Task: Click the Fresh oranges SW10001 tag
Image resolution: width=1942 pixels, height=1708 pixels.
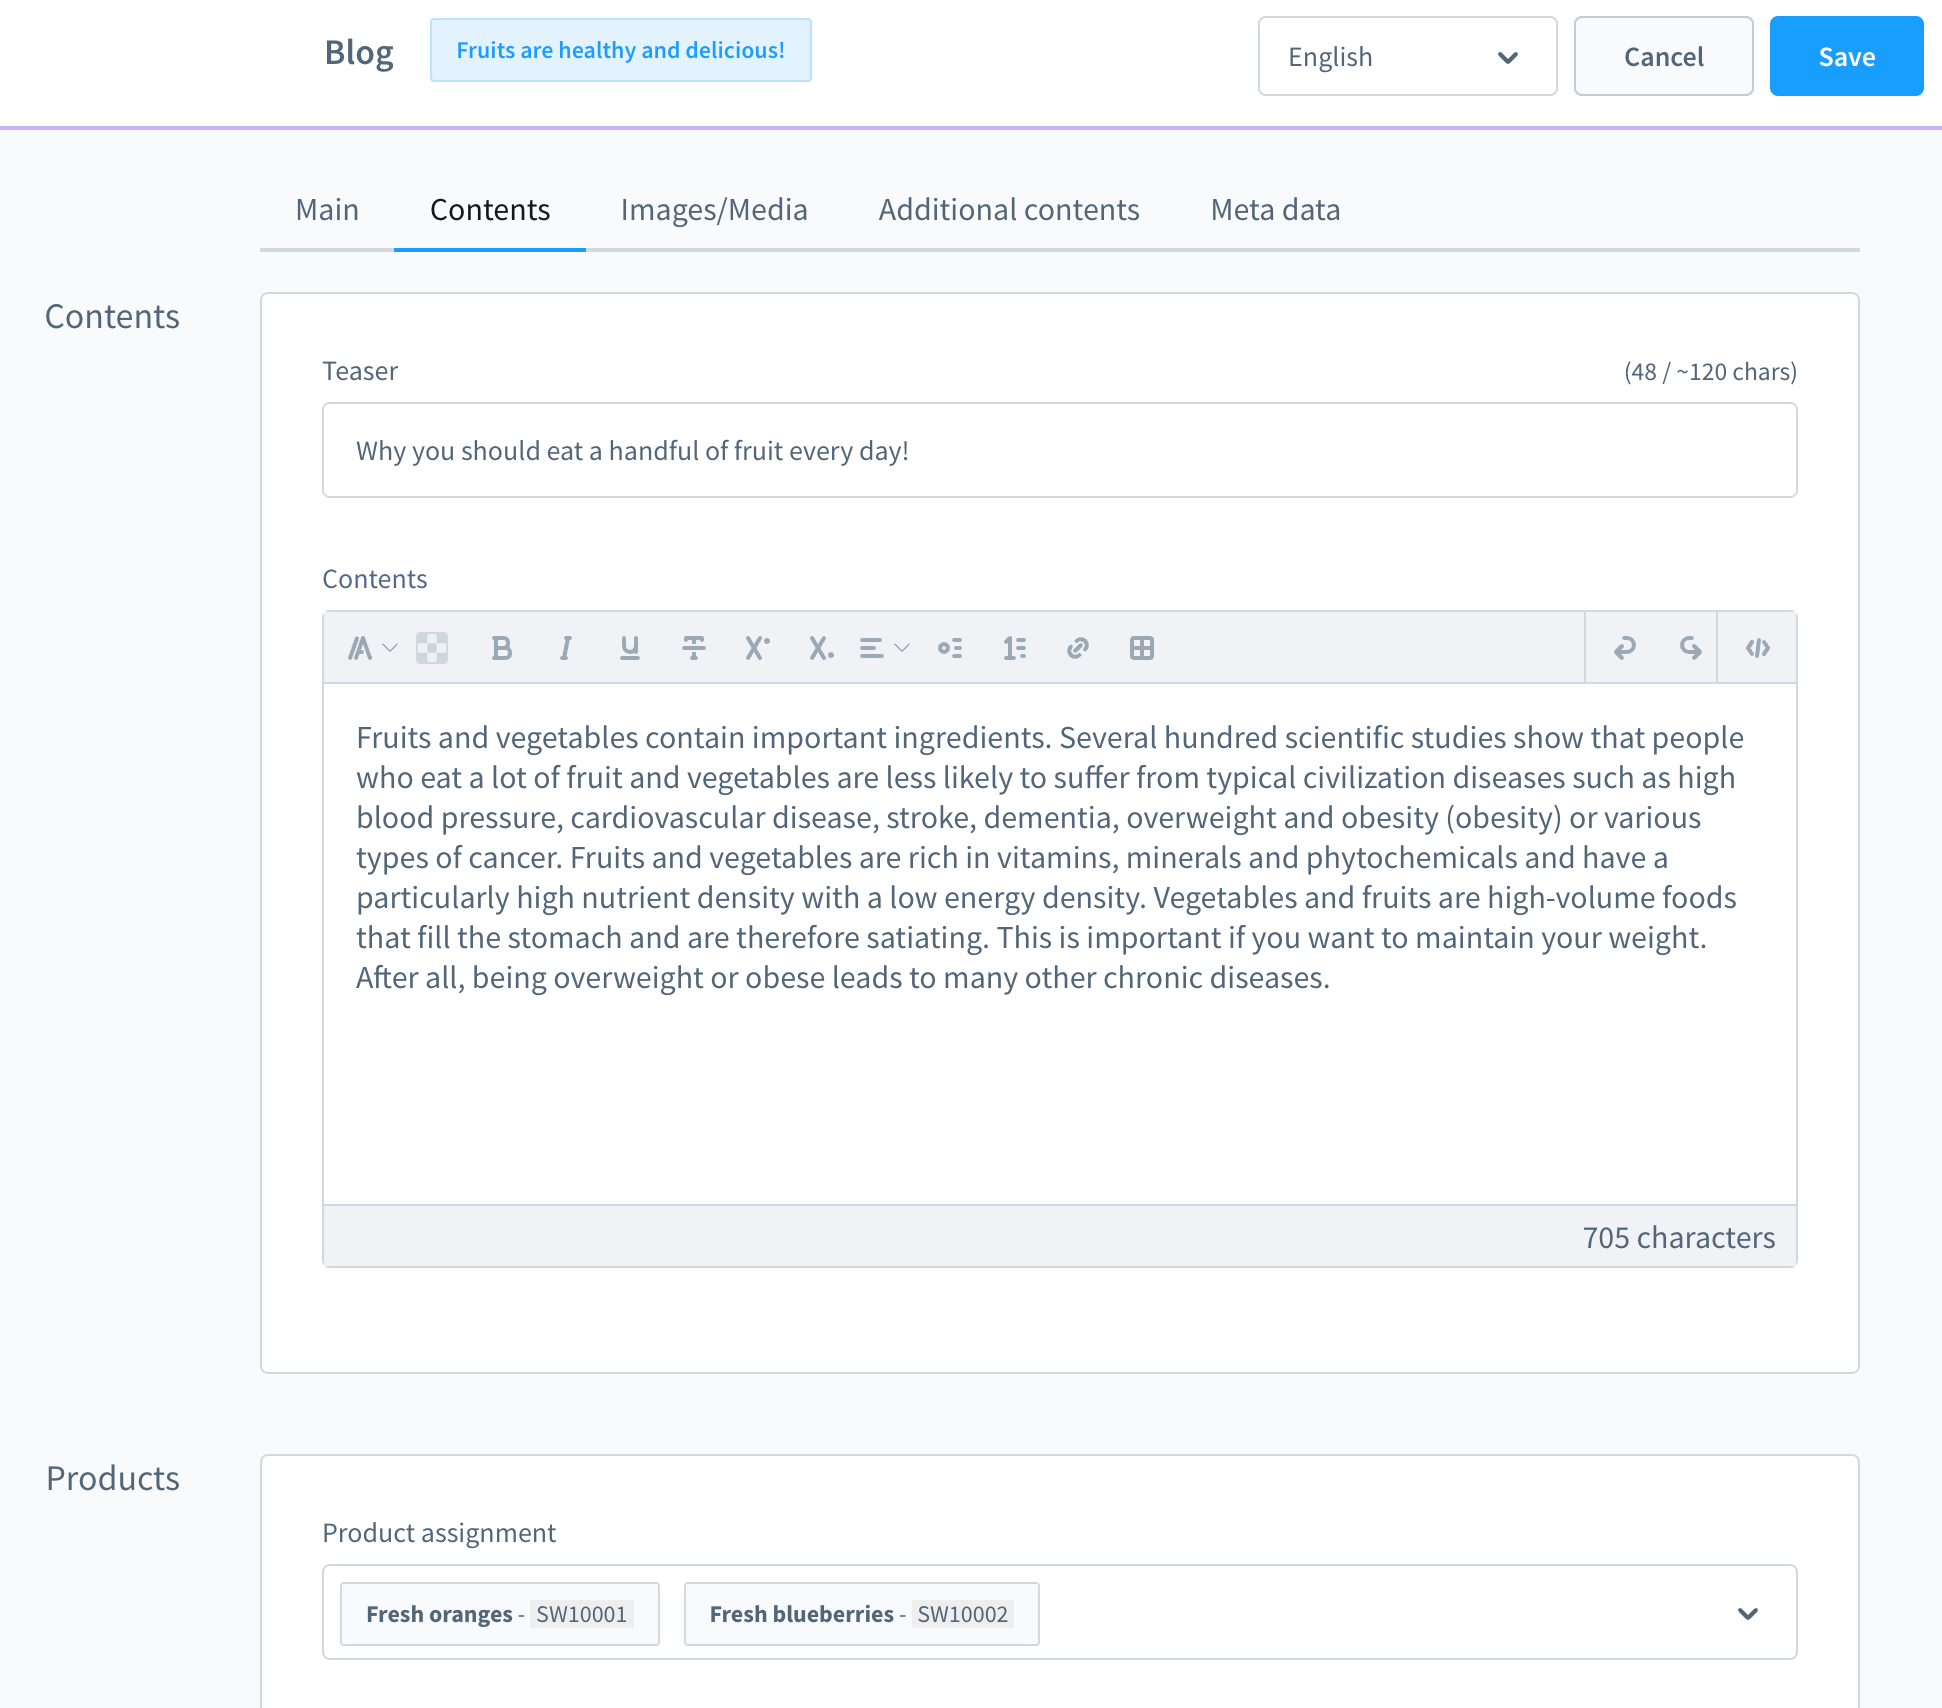Action: (x=499, y=1613)
